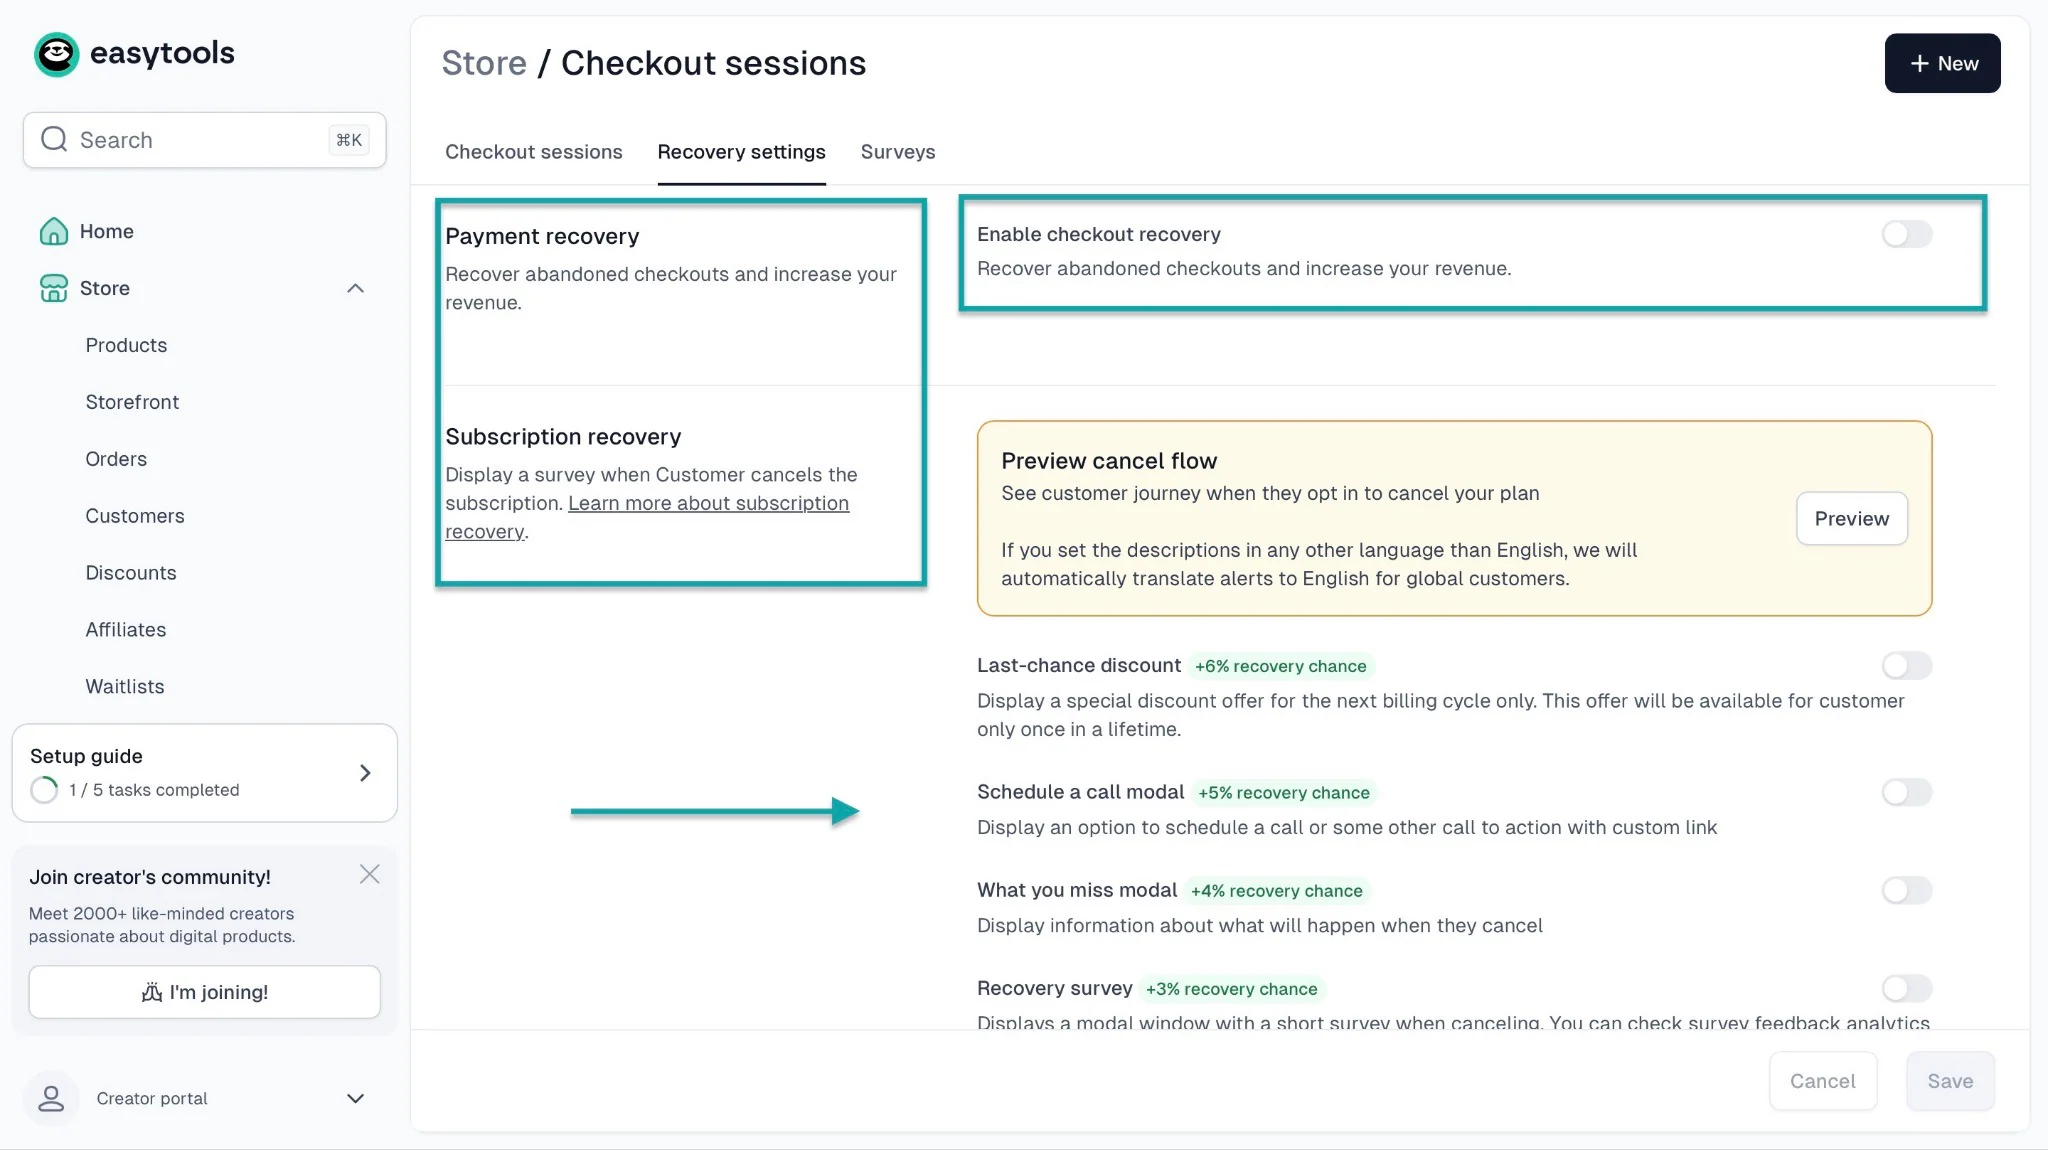The width and height of the screenshot is (2048, 1150).
Task: Close the Join creator's community card
Action: [369, 874]
